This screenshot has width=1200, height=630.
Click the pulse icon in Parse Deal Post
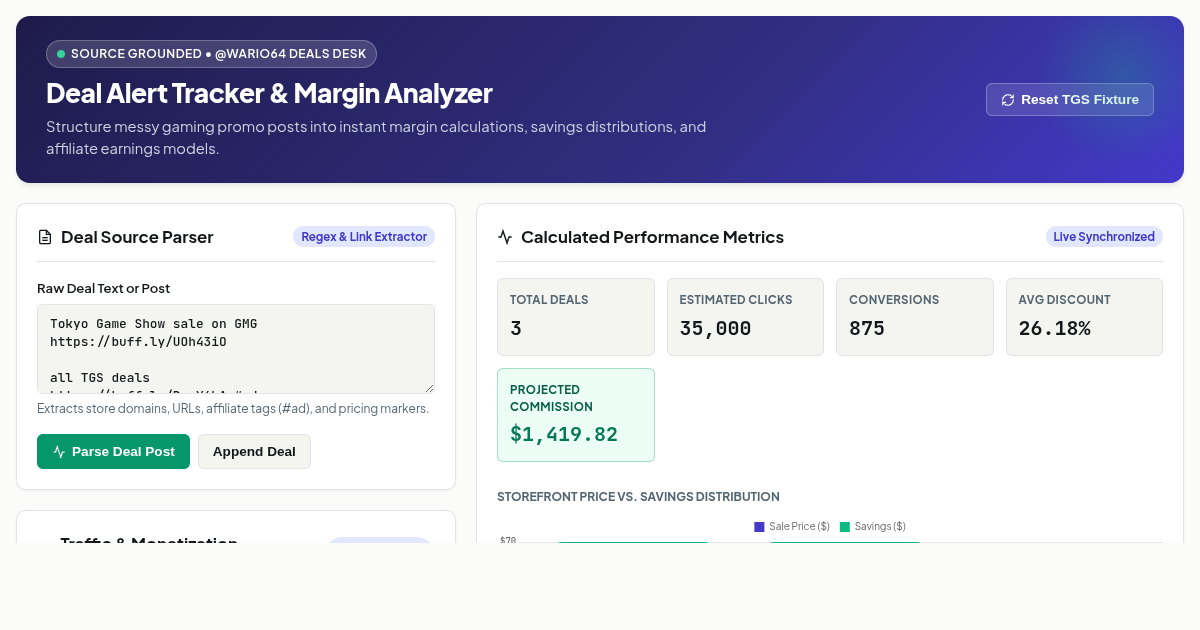[x=59, y=452]
